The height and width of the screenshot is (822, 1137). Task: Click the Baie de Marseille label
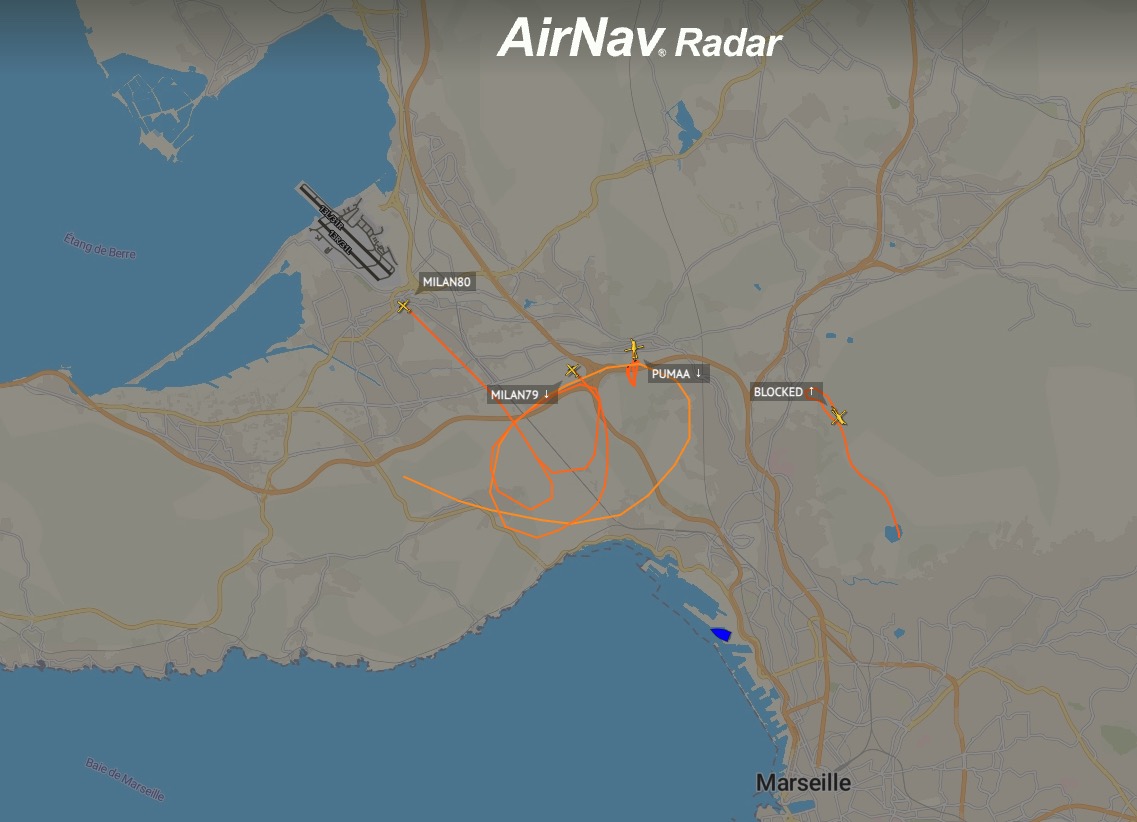click(x=125, y=779)
